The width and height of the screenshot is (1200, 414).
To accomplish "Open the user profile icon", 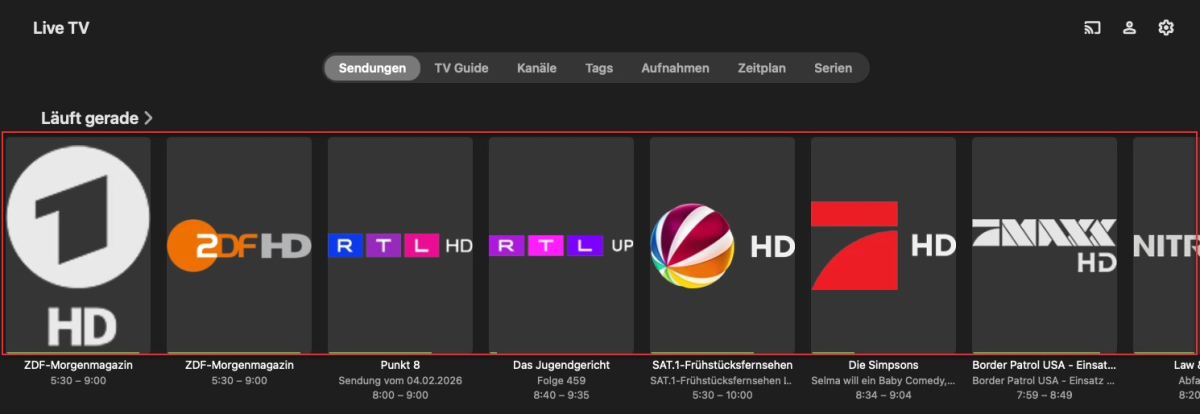I will click(1129, 28).
